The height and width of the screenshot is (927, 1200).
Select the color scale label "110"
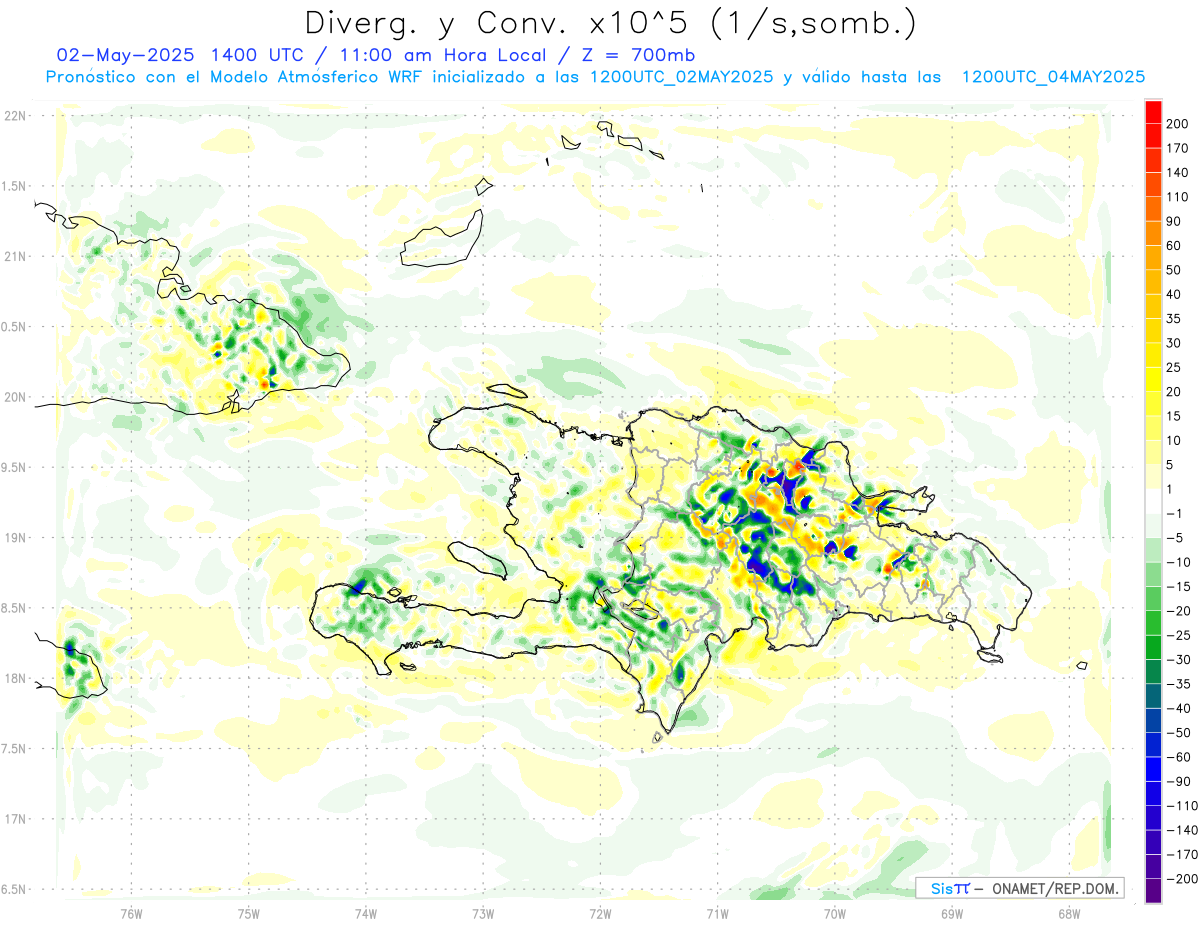1178,197
